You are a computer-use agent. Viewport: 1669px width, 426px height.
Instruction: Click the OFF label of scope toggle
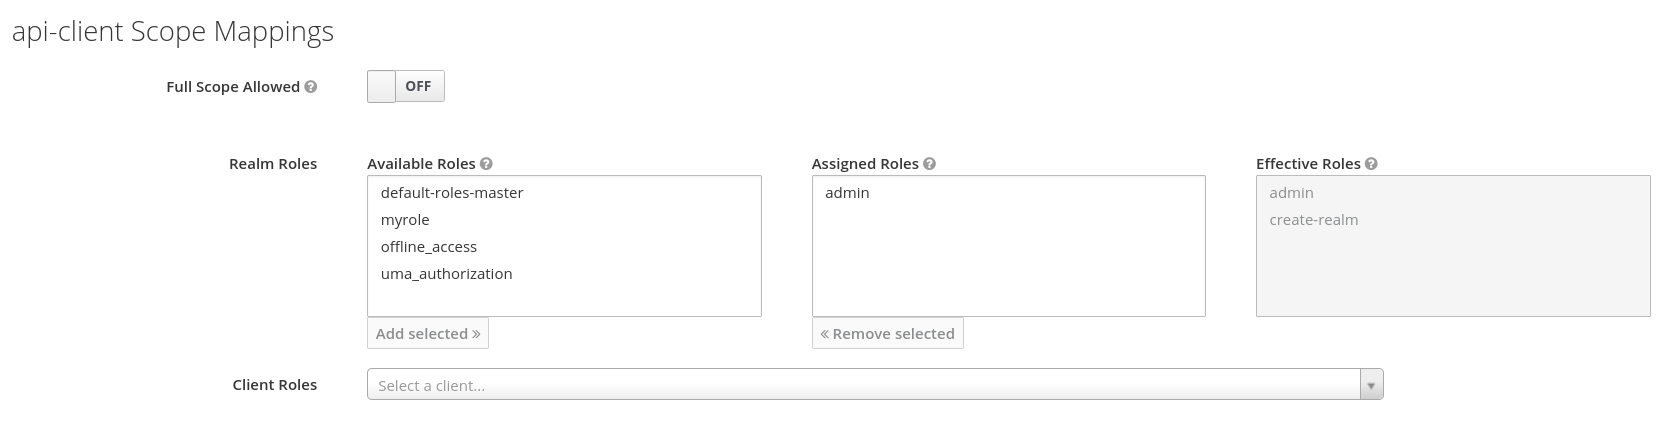point(418,87)
